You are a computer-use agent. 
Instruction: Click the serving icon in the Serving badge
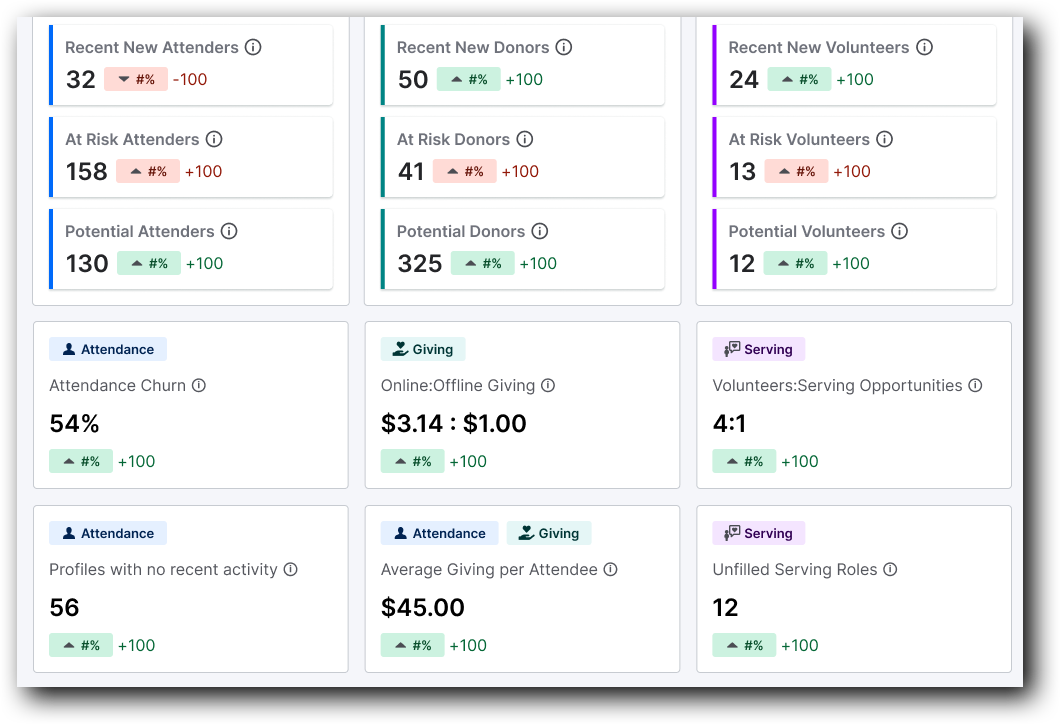731,349
